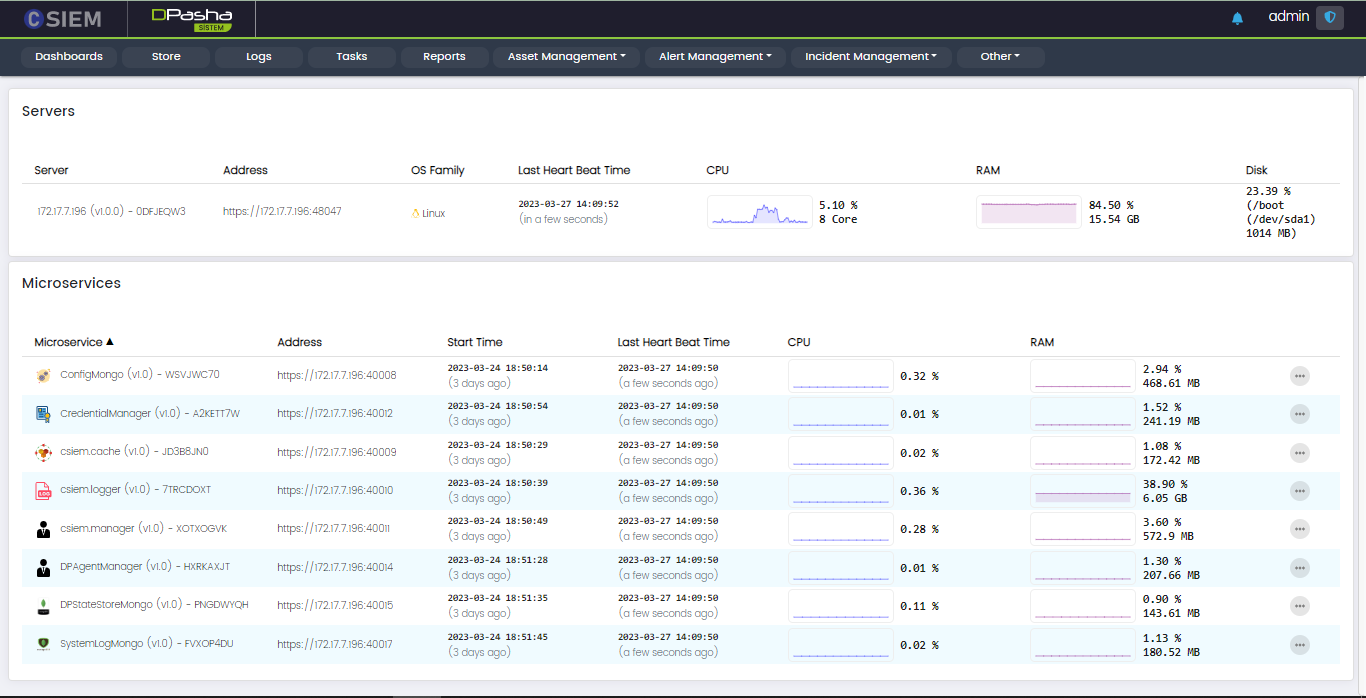Image resolution: width=1366 pixels, height=698 pixels.
Task: Expand the Alert Management dropdown
Action: click(715, 57)
